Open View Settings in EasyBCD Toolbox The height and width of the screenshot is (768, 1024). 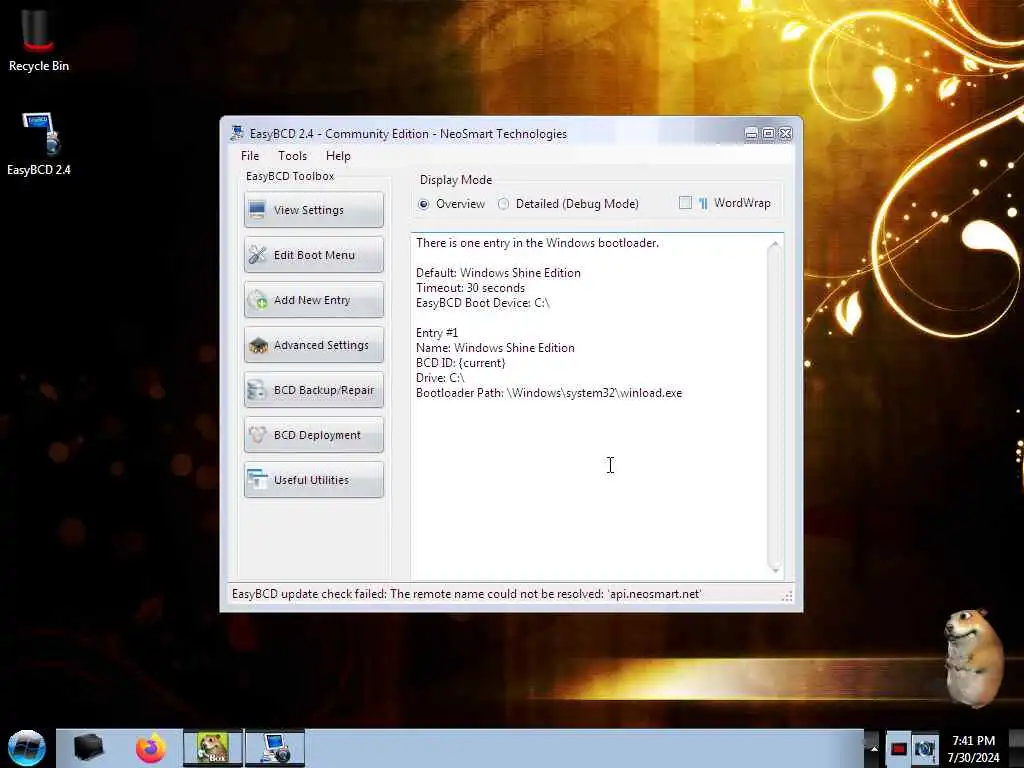click(313, 210)
